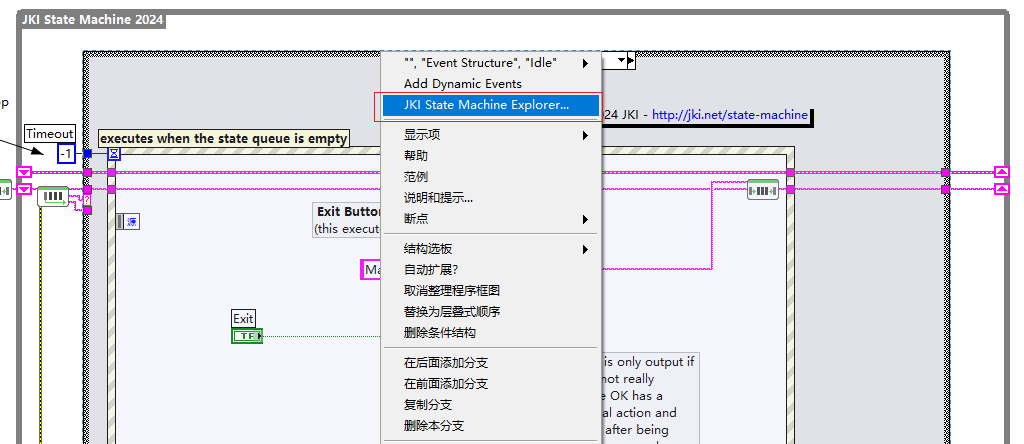
Task: Select Add Dynamic Events menu item
Action: pos(490,84)
